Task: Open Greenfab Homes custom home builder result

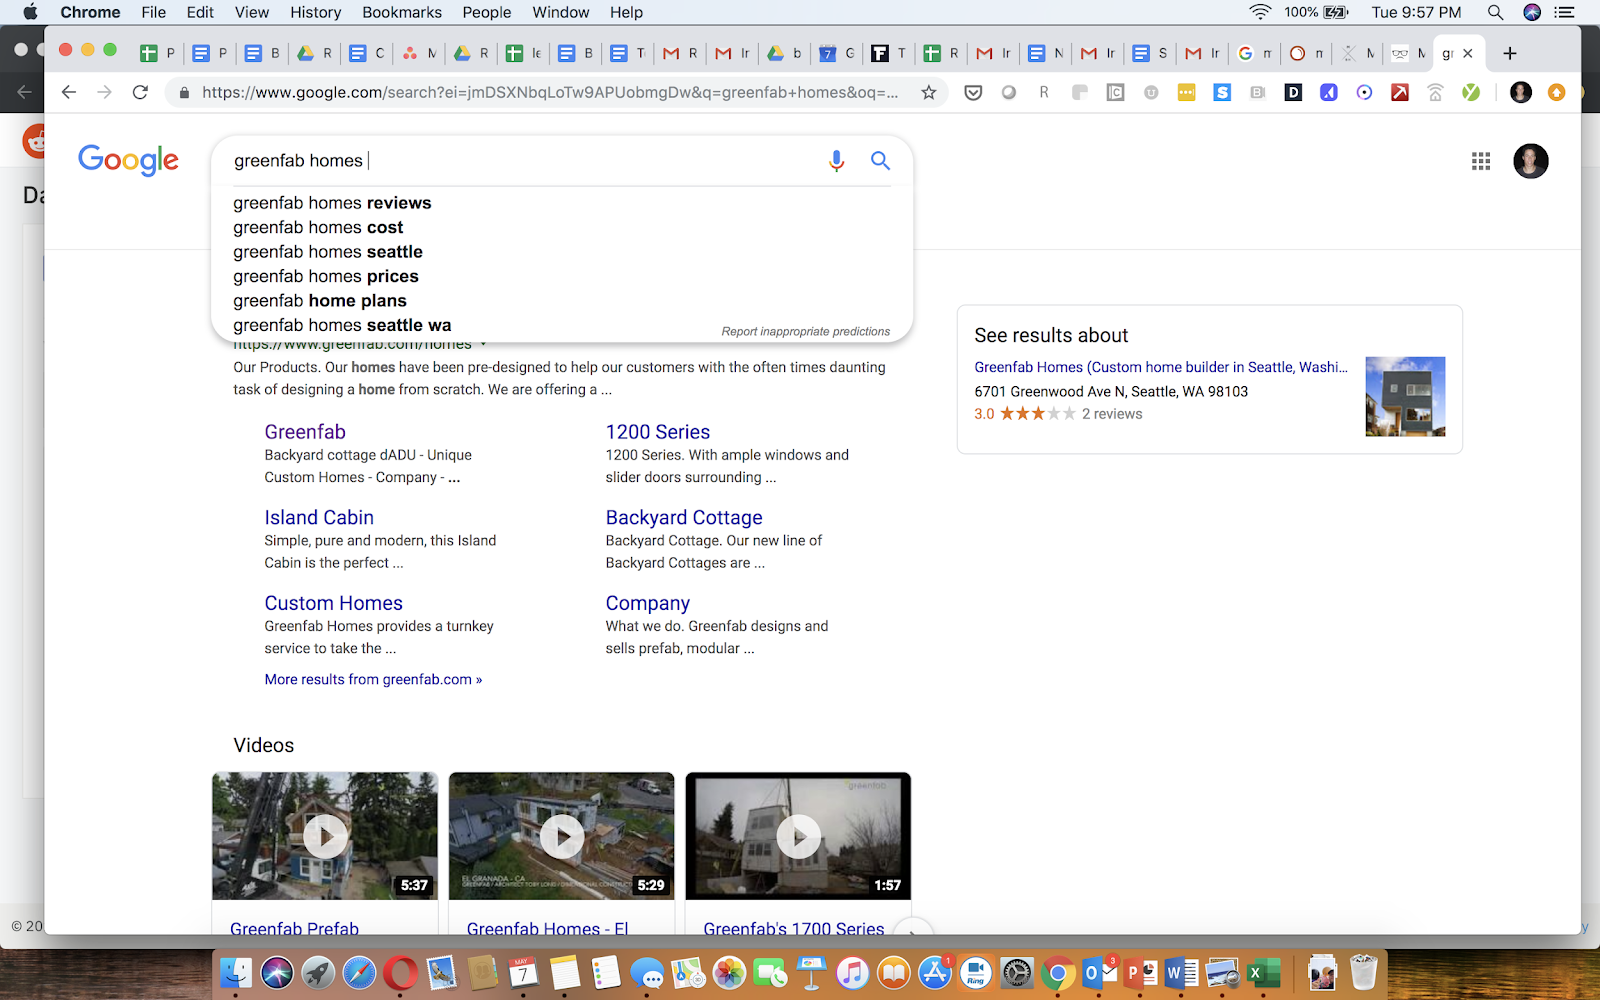Action: pos(1161,367)
